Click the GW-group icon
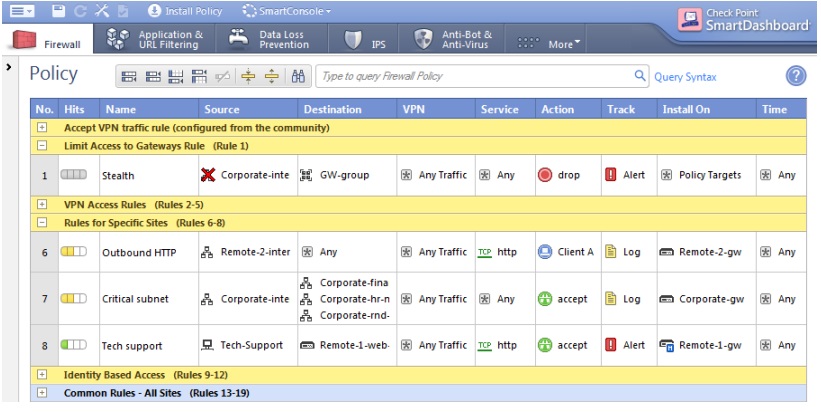 pyautogui.click(x=306, y=175)
